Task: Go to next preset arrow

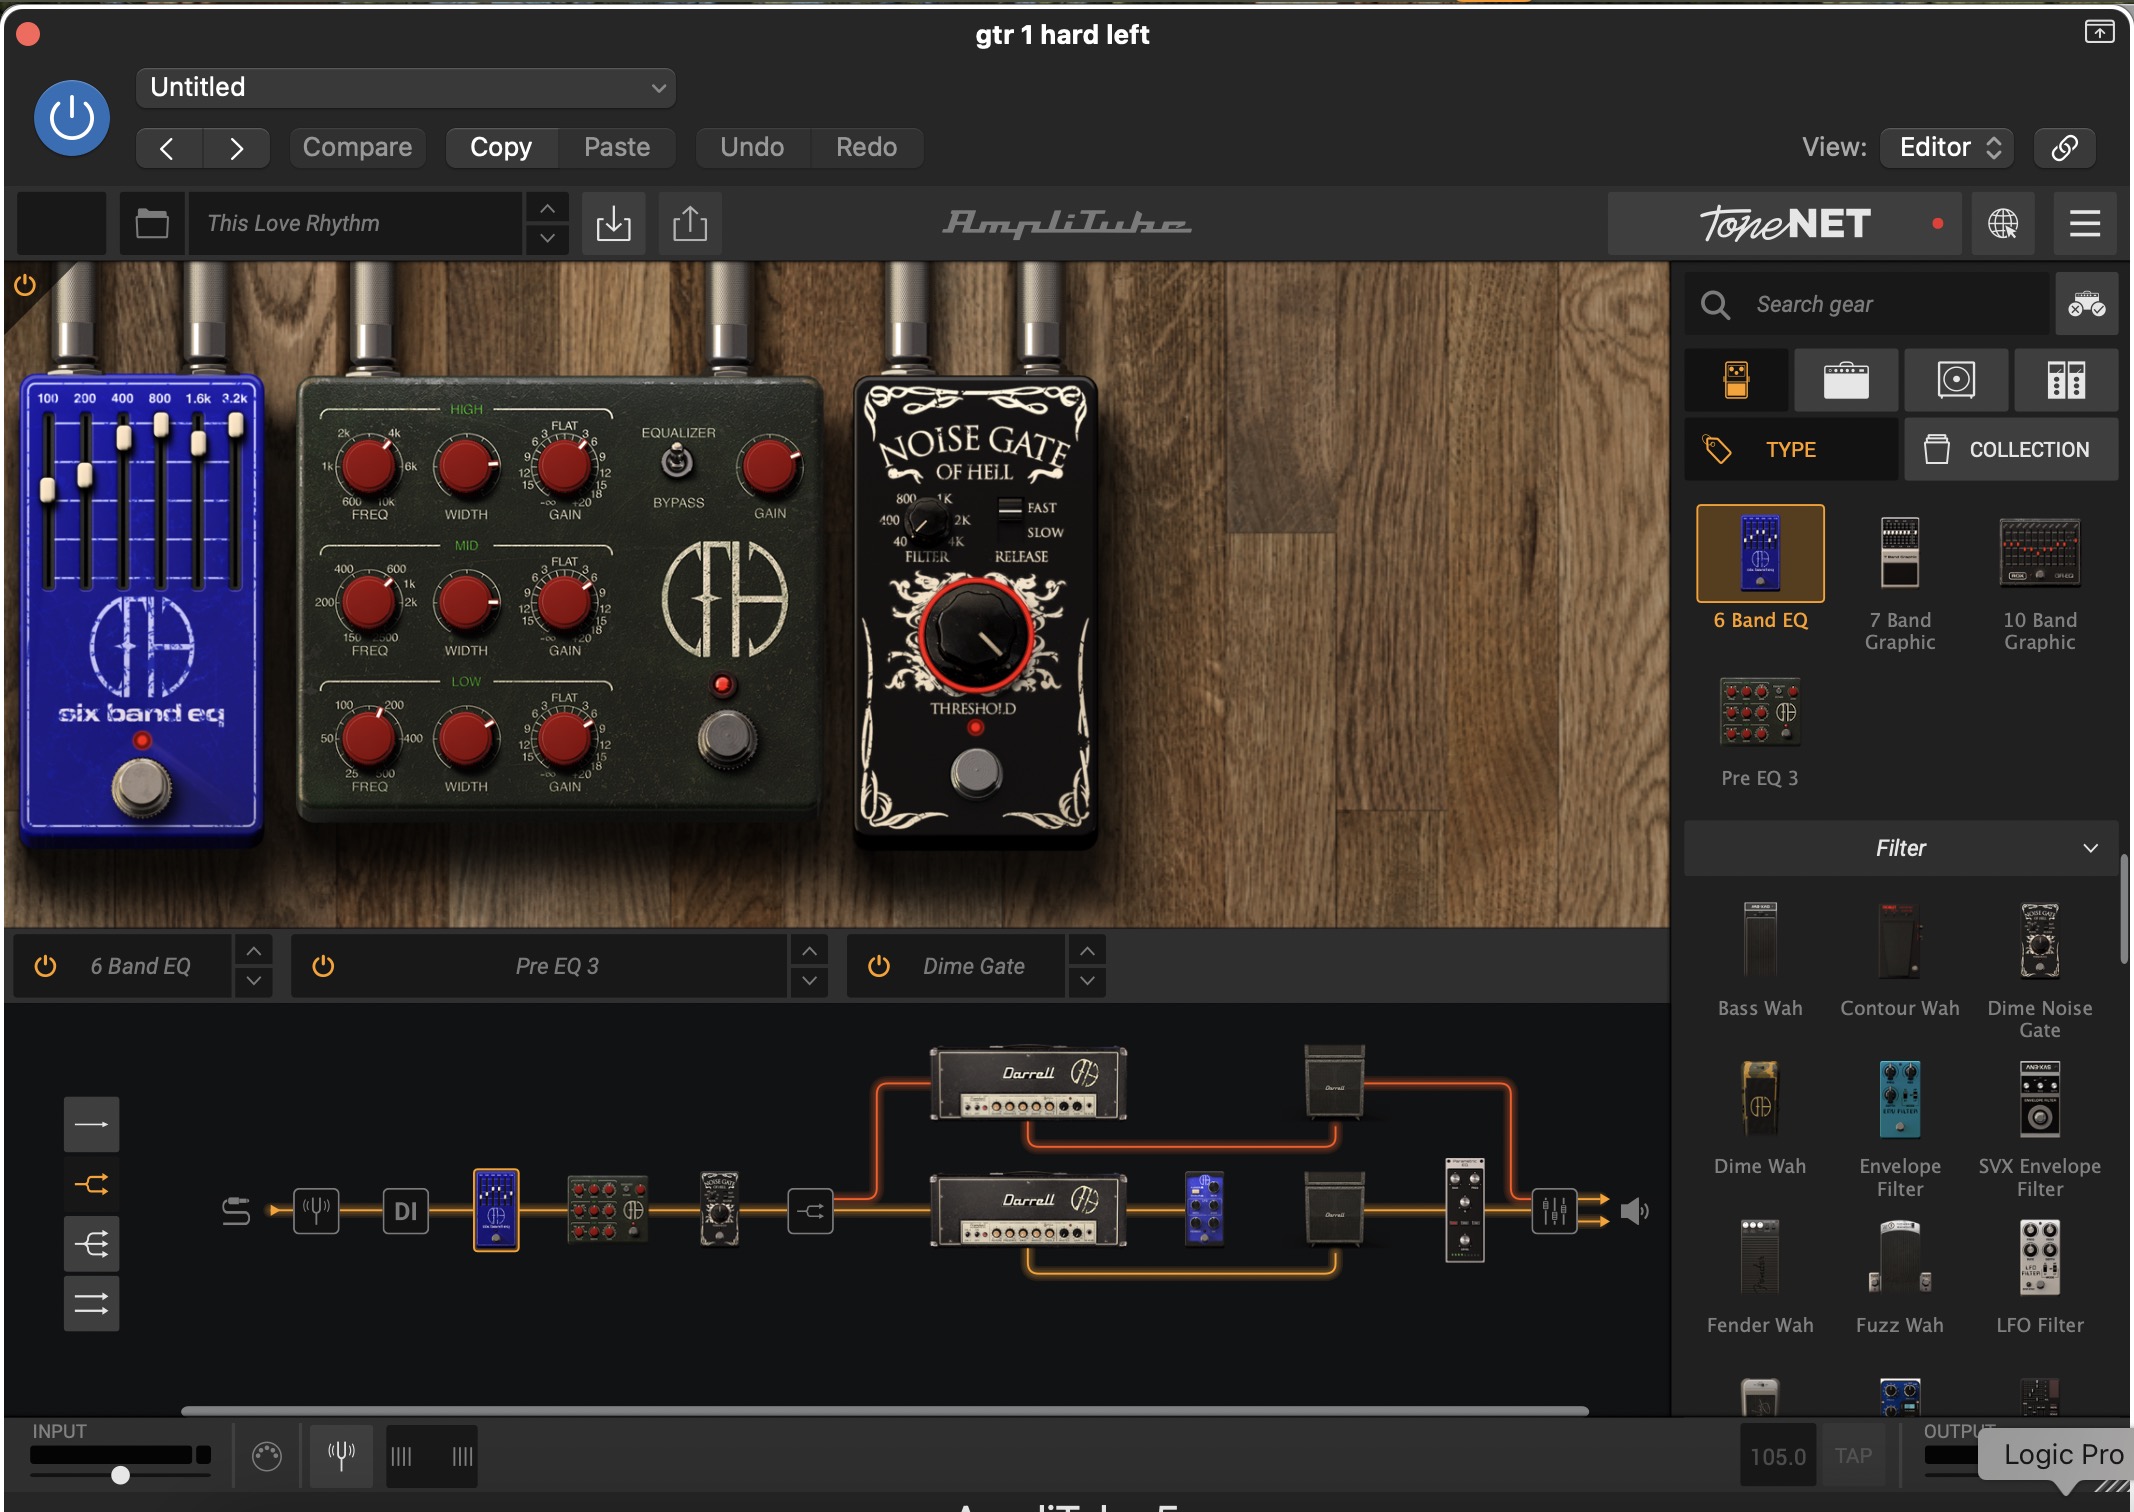Action: click(x=236, y=148)
